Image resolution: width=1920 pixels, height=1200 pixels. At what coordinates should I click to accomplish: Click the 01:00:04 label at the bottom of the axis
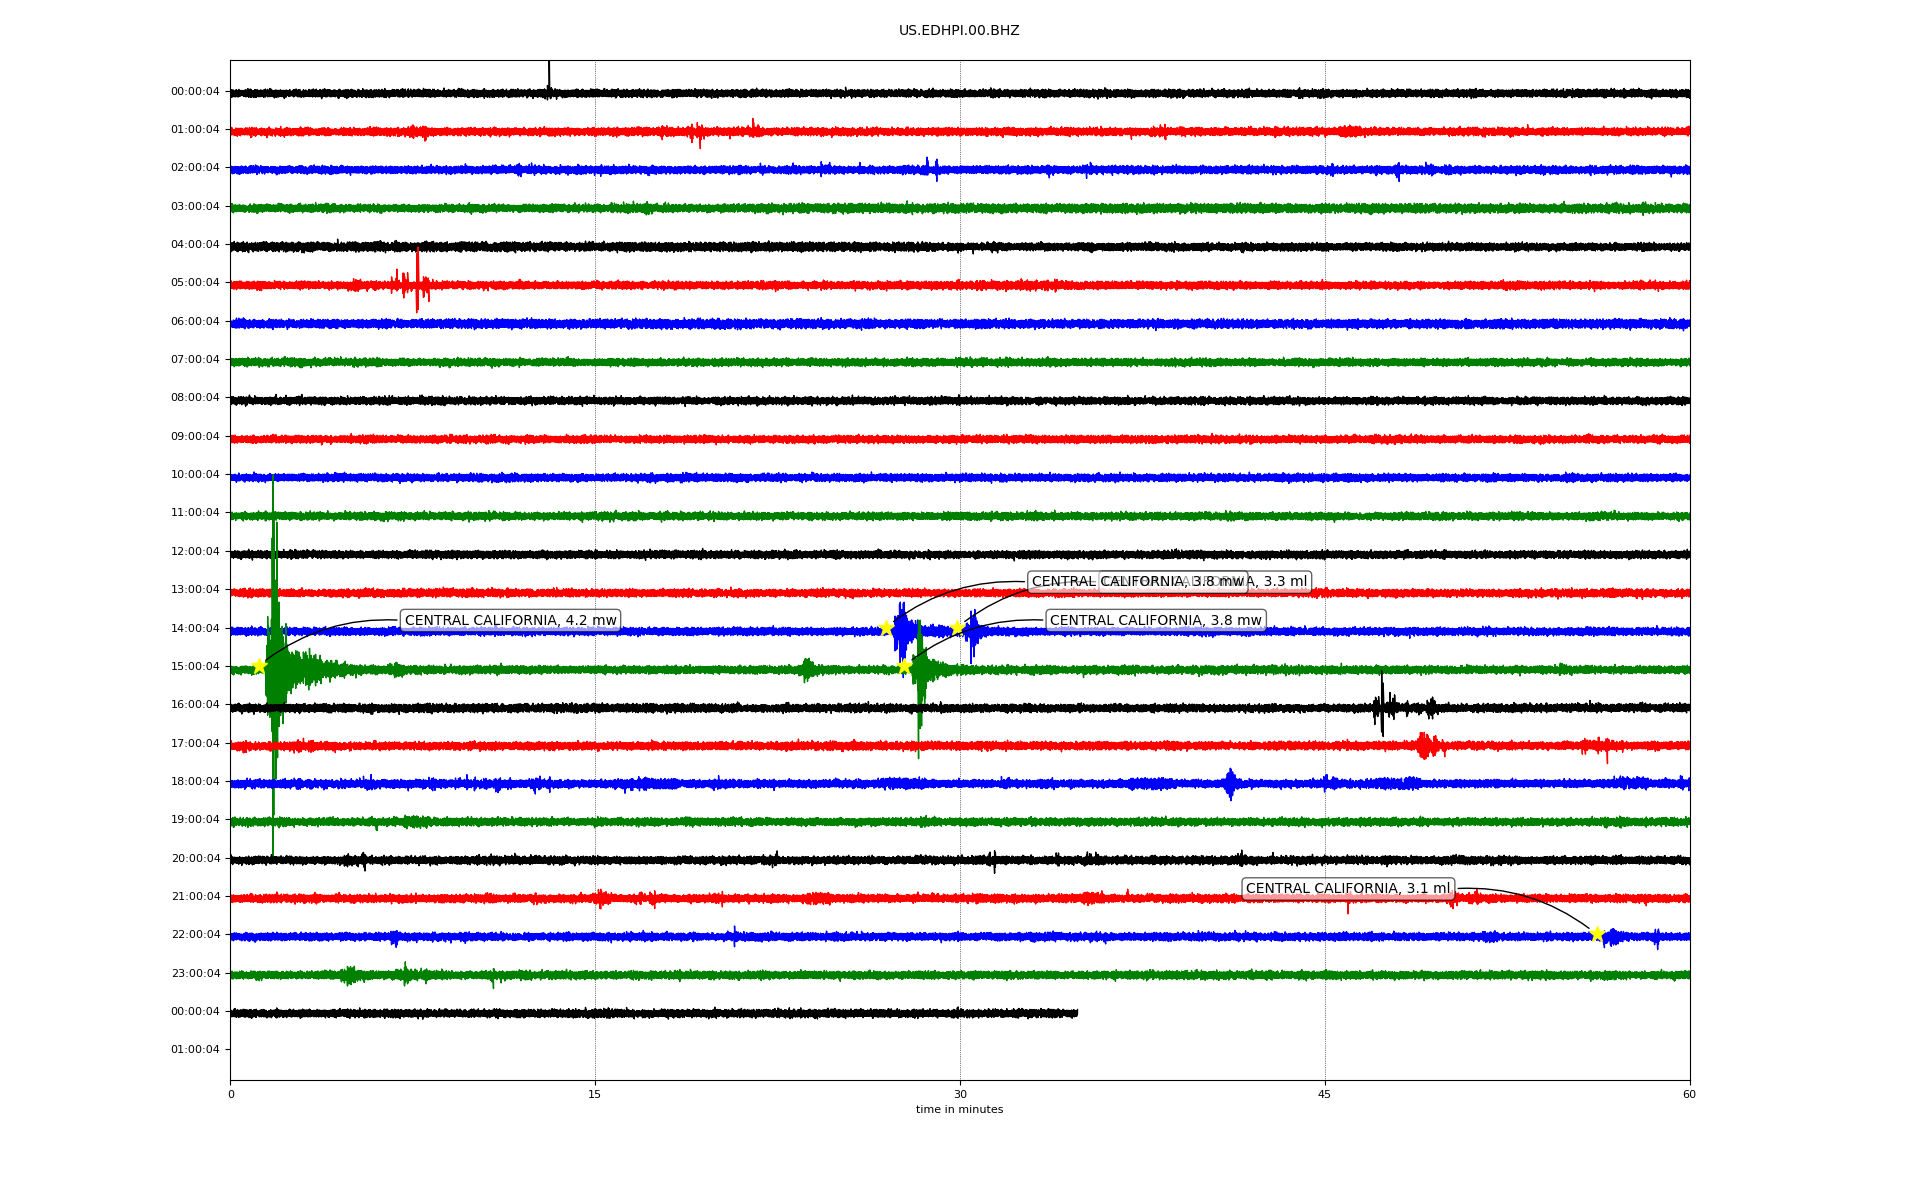coord(195,1049)
